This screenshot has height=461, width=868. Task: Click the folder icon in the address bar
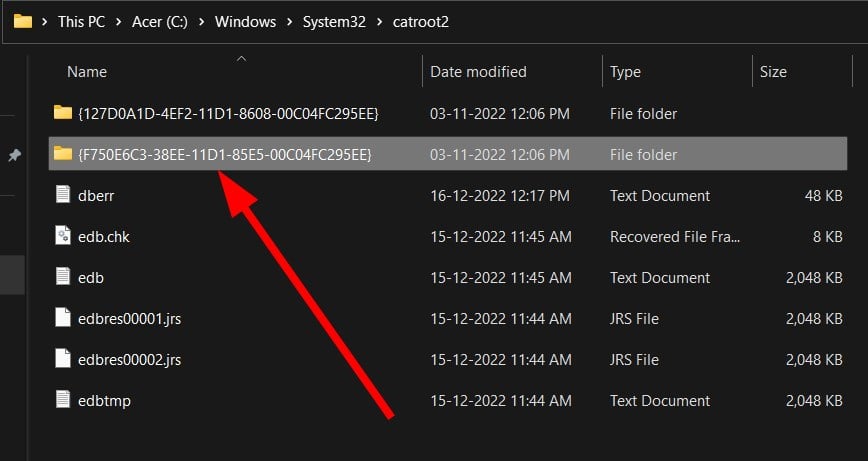(x=23, y=21)
